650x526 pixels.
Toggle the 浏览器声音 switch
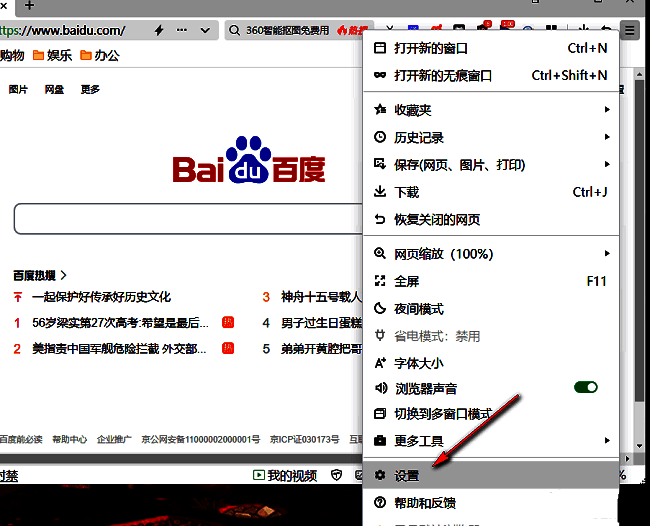[x=585, y=387]
